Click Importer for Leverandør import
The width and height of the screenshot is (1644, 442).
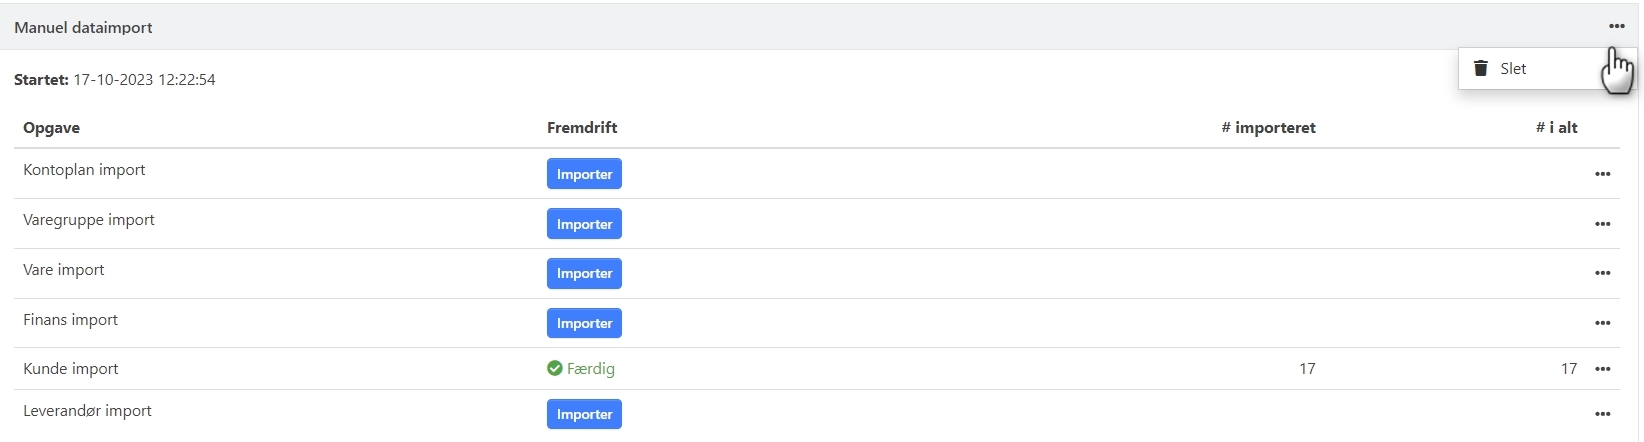click(584, 414)
